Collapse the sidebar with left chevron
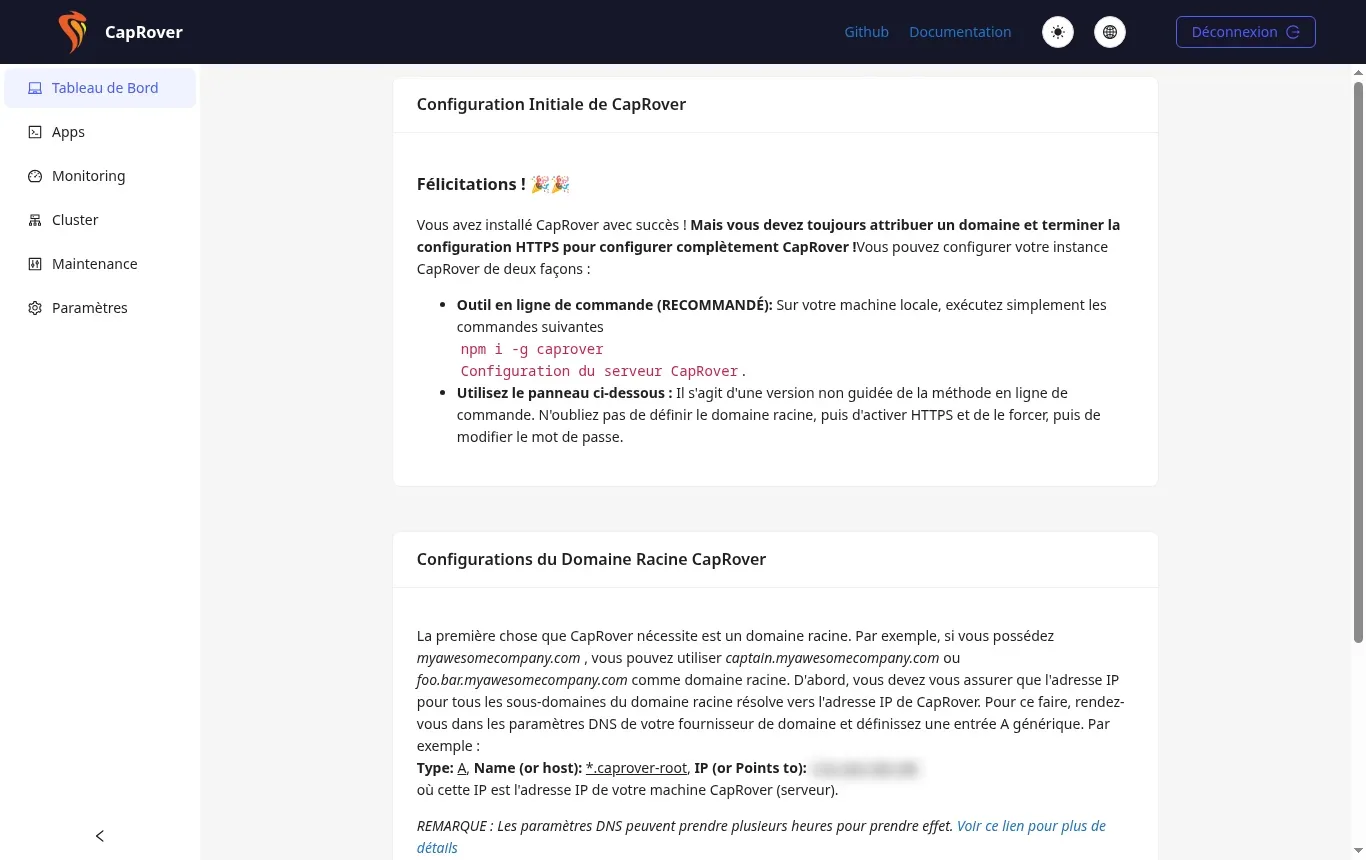The image size is (1366, 860). point(100,836)
